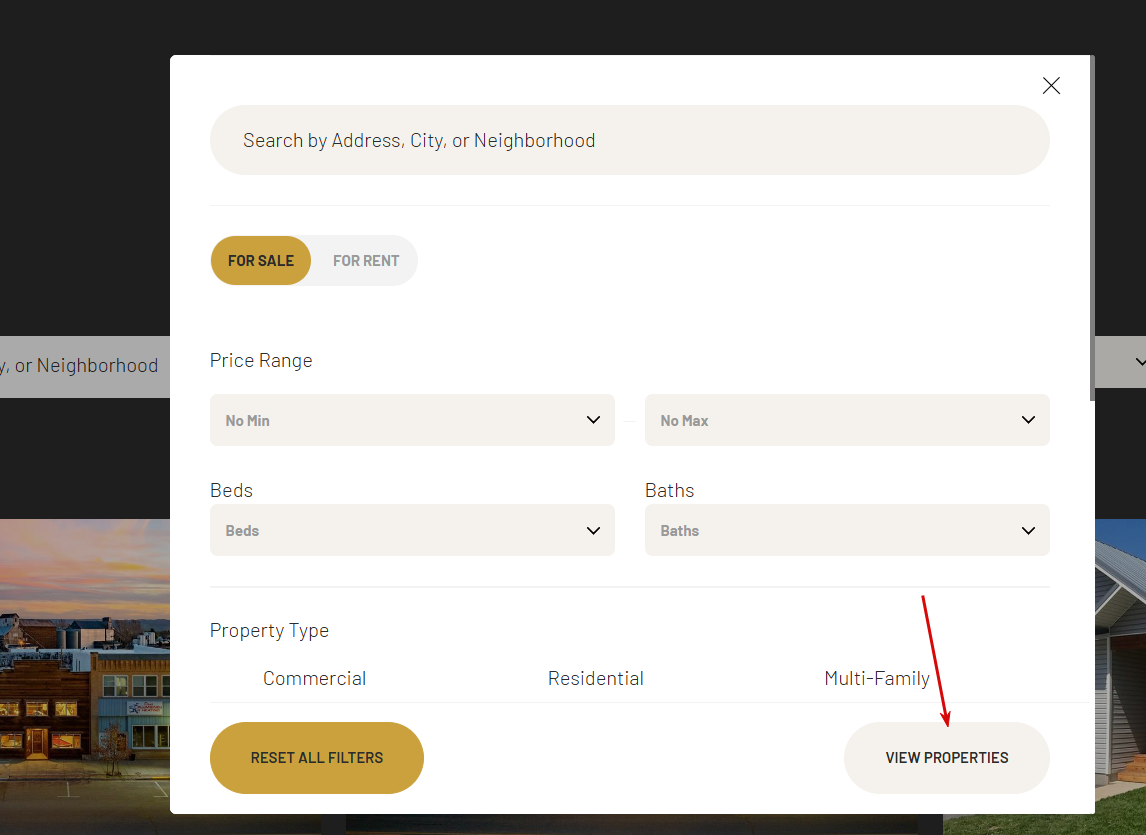Close the filter dialog with the X icon
Image resolution: width=1146 pixels, height=835 pixels.
pyautogui.click(x=1051, y=86)
